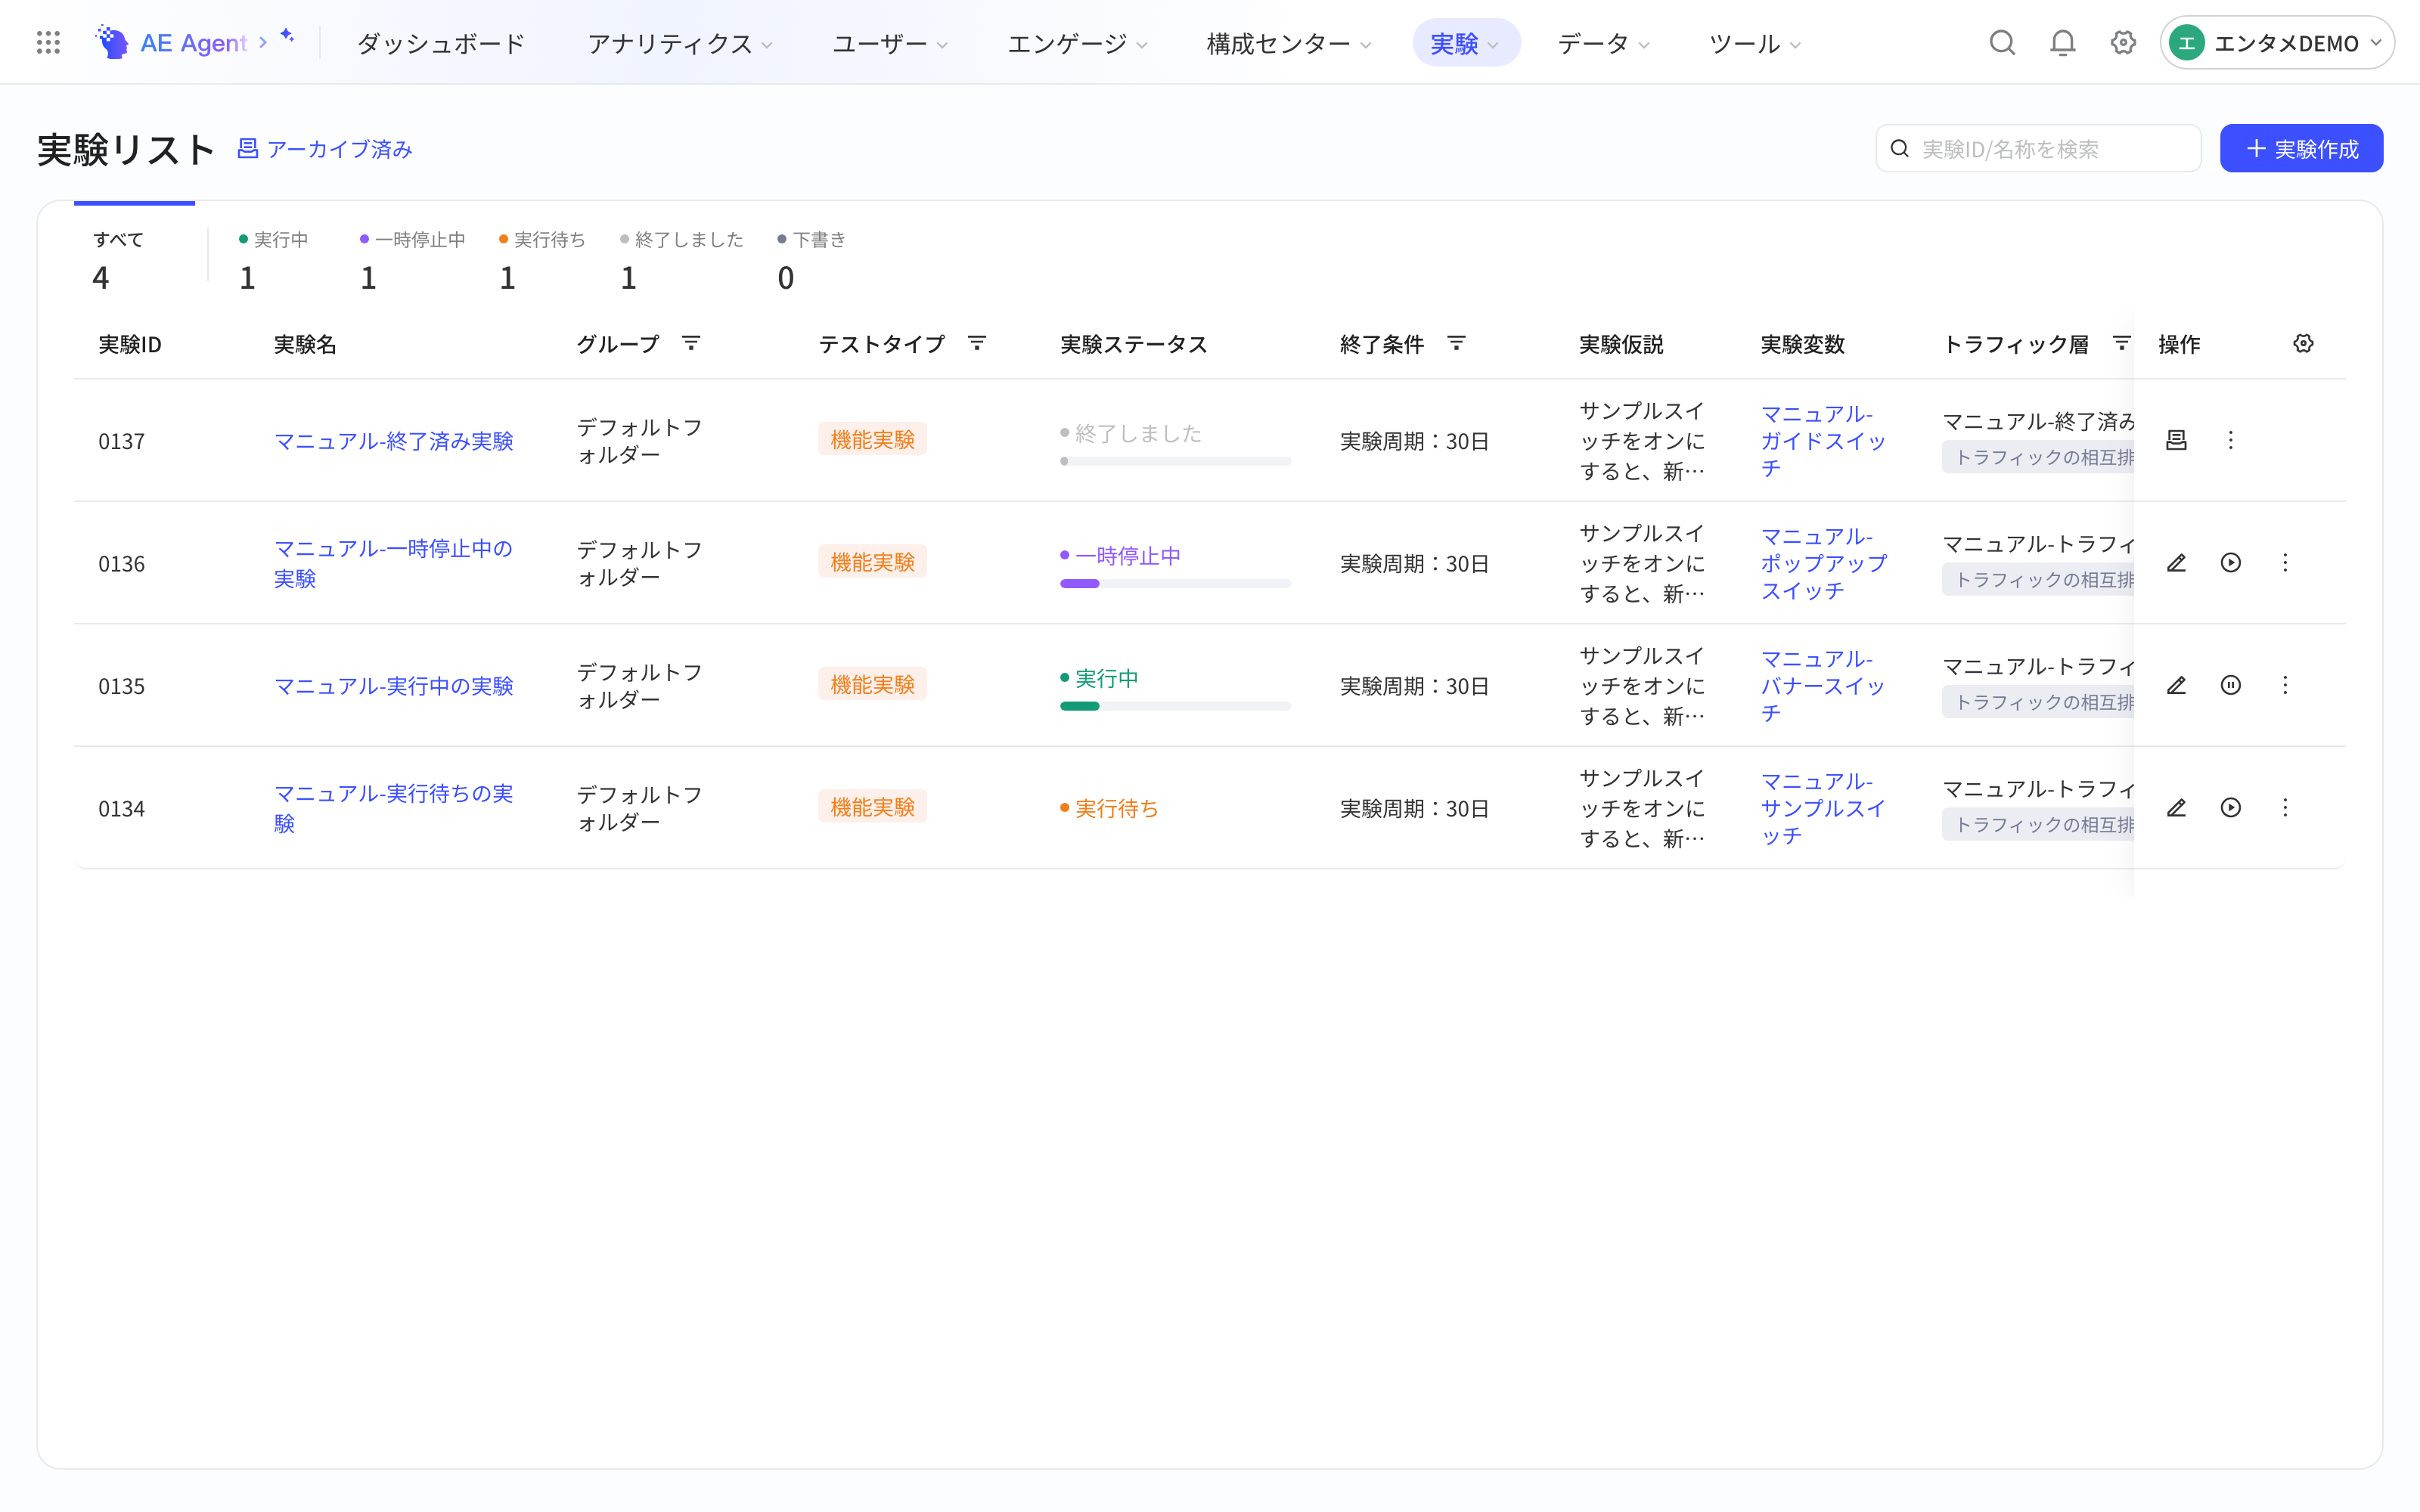The width and height of the screenshot is (2420, 1512).
Task: Expand the 構成センター menu
Action: (1288, 43)
